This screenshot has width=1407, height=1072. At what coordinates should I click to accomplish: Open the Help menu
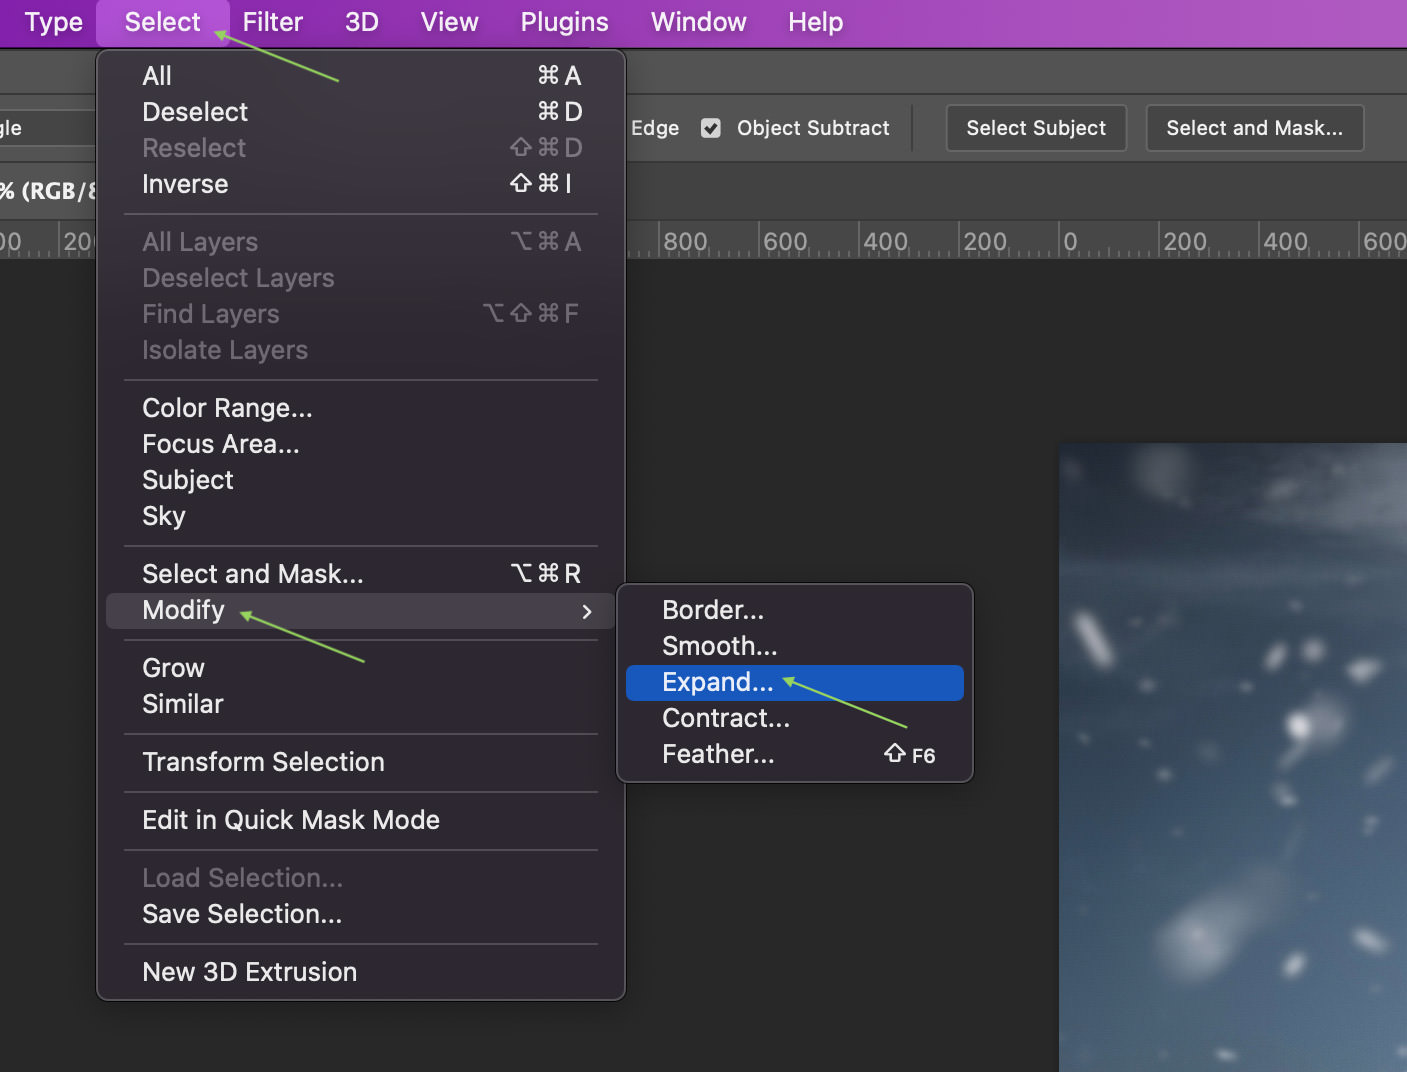pyautogui.click(x=813, y=22)
